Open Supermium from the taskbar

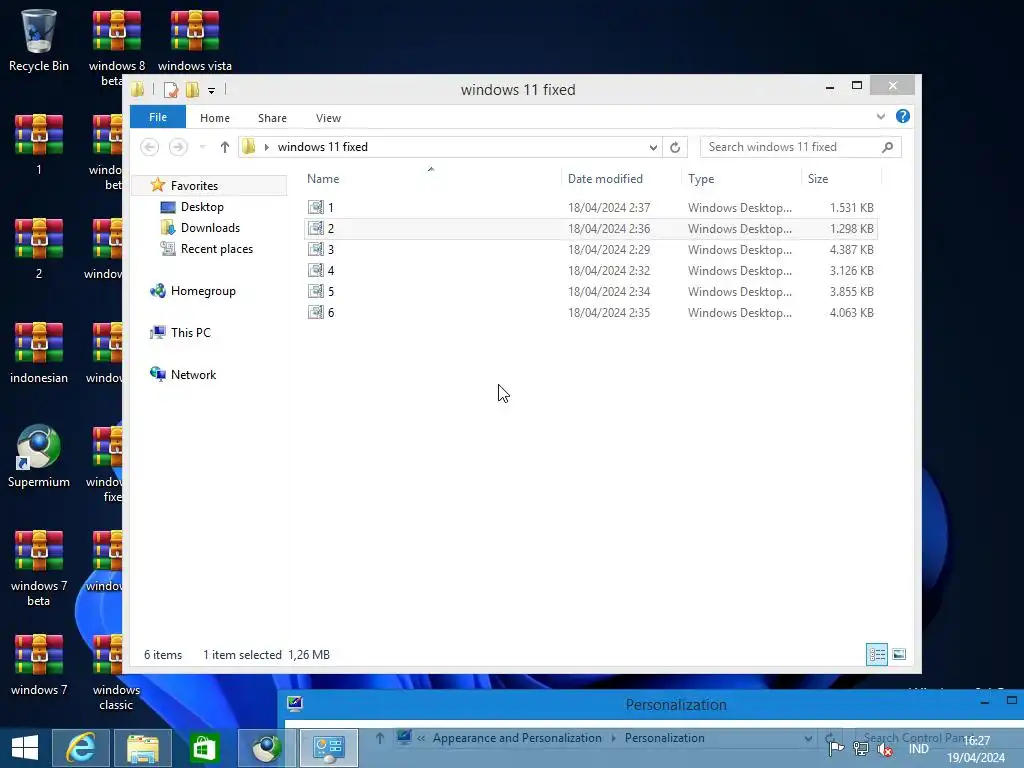pos(266,748)
